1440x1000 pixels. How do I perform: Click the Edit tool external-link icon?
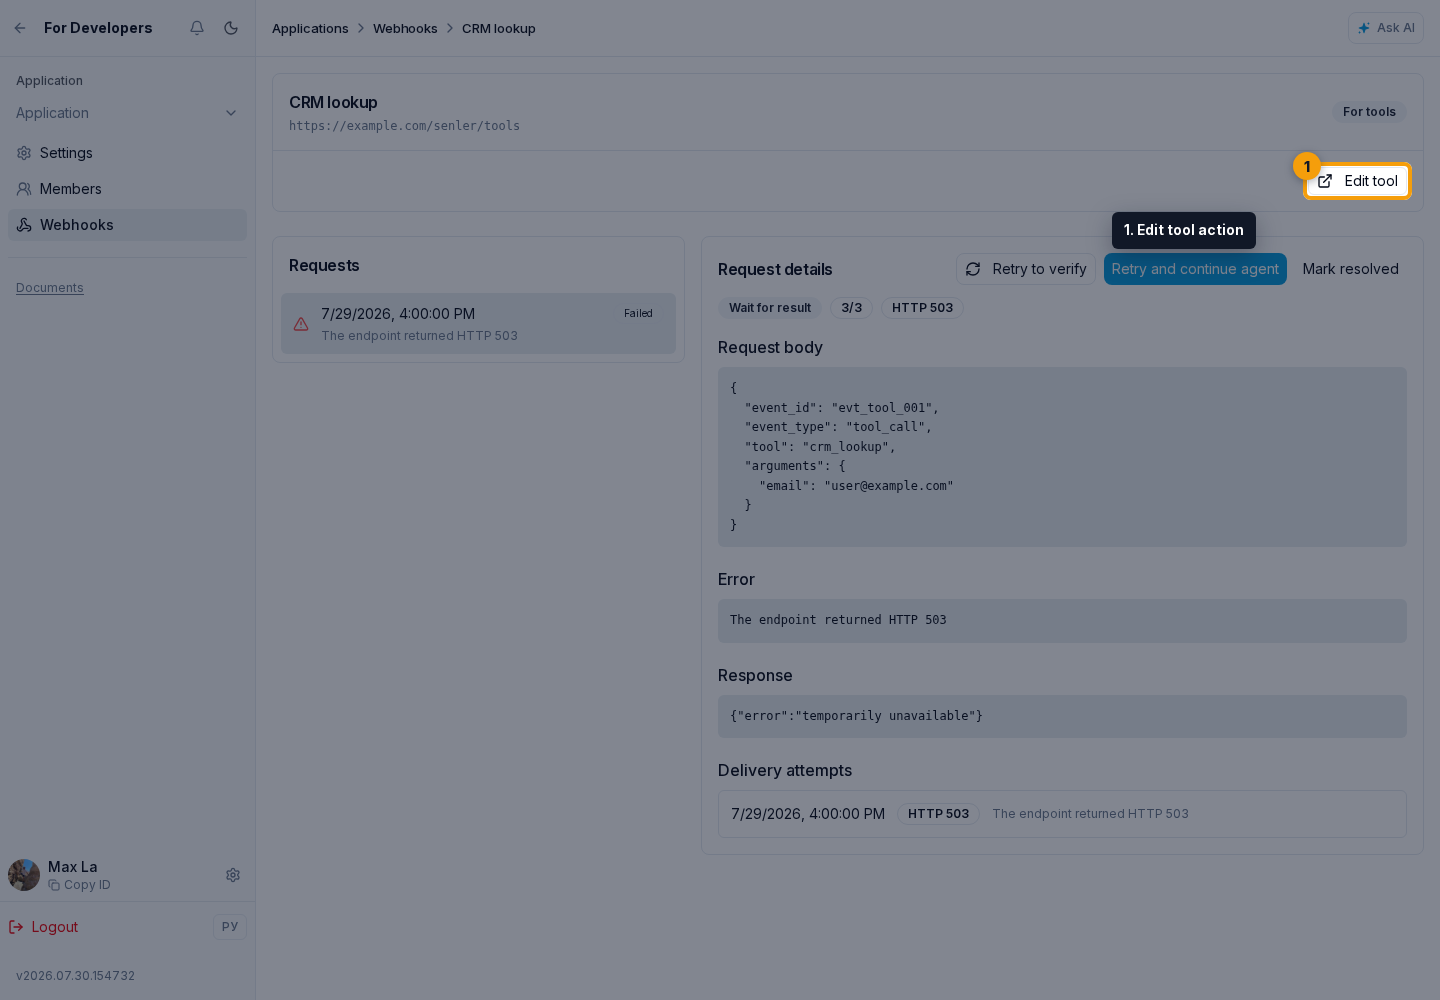(1325, 181)
